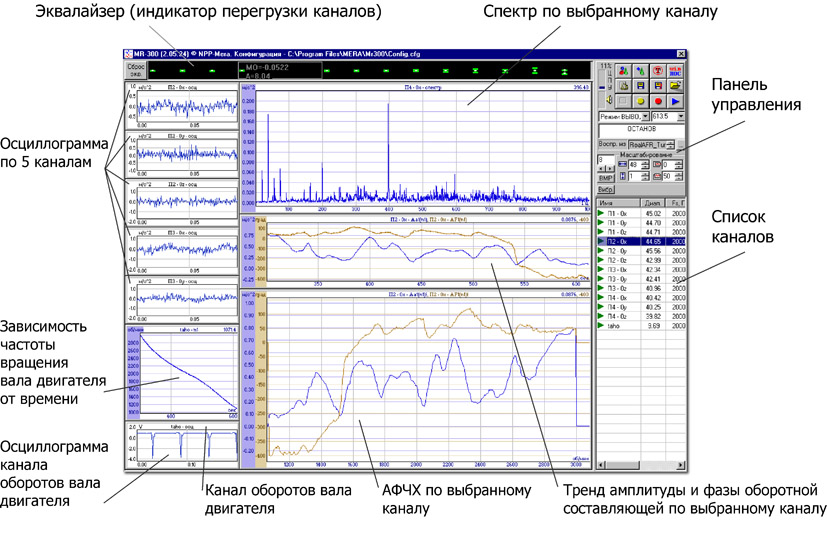This screenshot has width=827, height=536.
Task: Open the RealAFR playback source selector
Action: (x=646, y=145)
